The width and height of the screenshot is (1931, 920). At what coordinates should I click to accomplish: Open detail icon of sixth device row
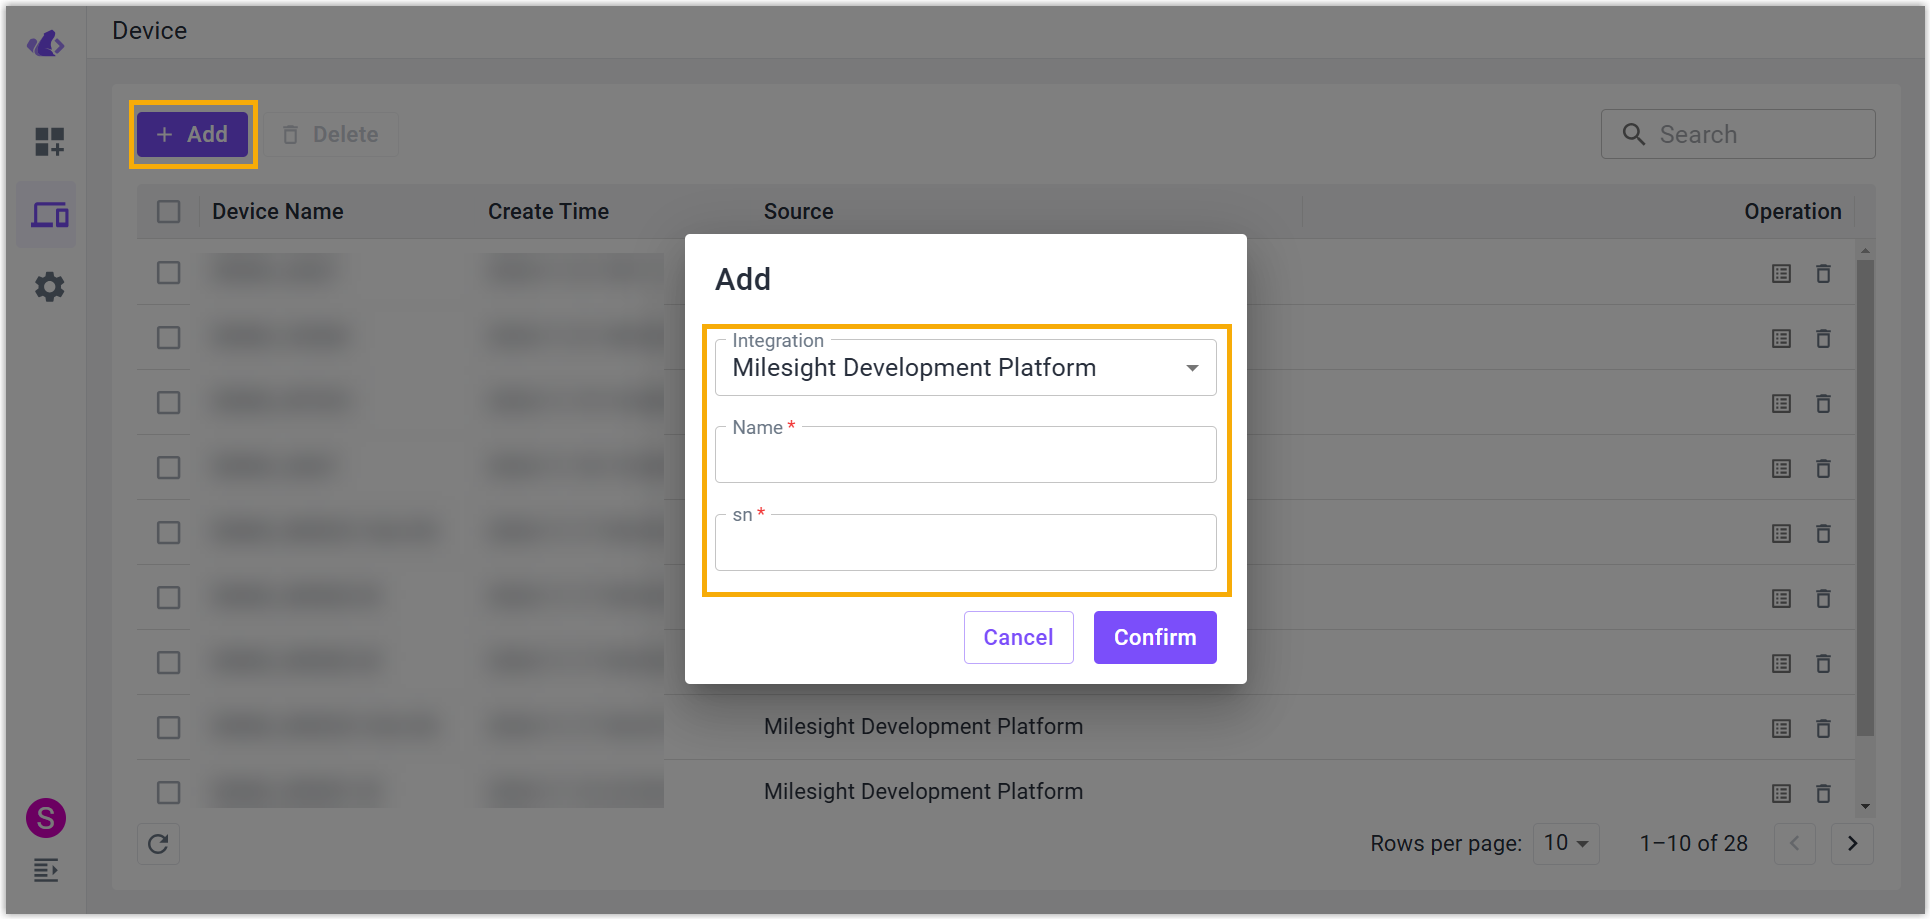click(1781, 598)
